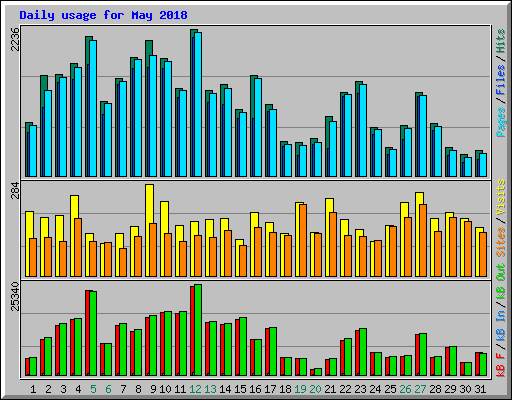Click day label "15" on the x-axis
The height and width of the screenshot is (400, 512).
click(240, 389)
